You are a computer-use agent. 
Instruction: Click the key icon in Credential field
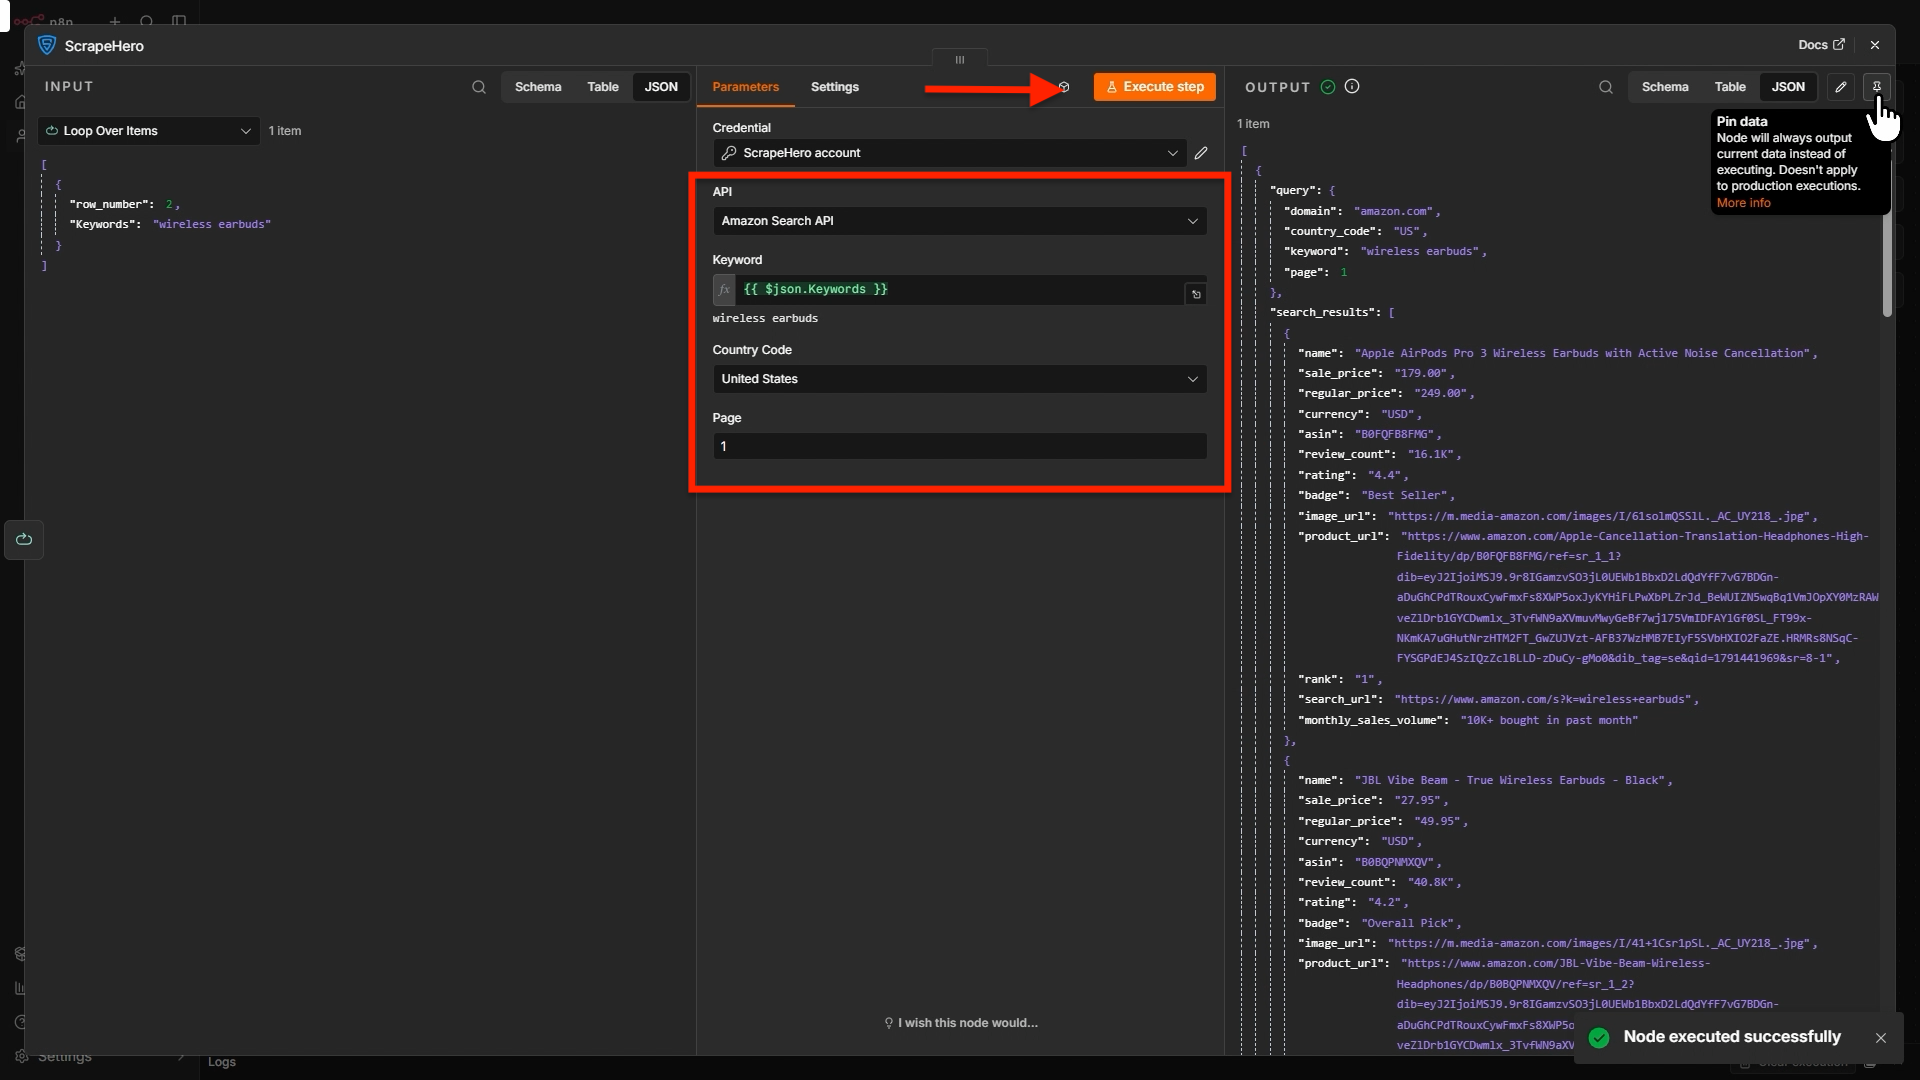[729, 153]
